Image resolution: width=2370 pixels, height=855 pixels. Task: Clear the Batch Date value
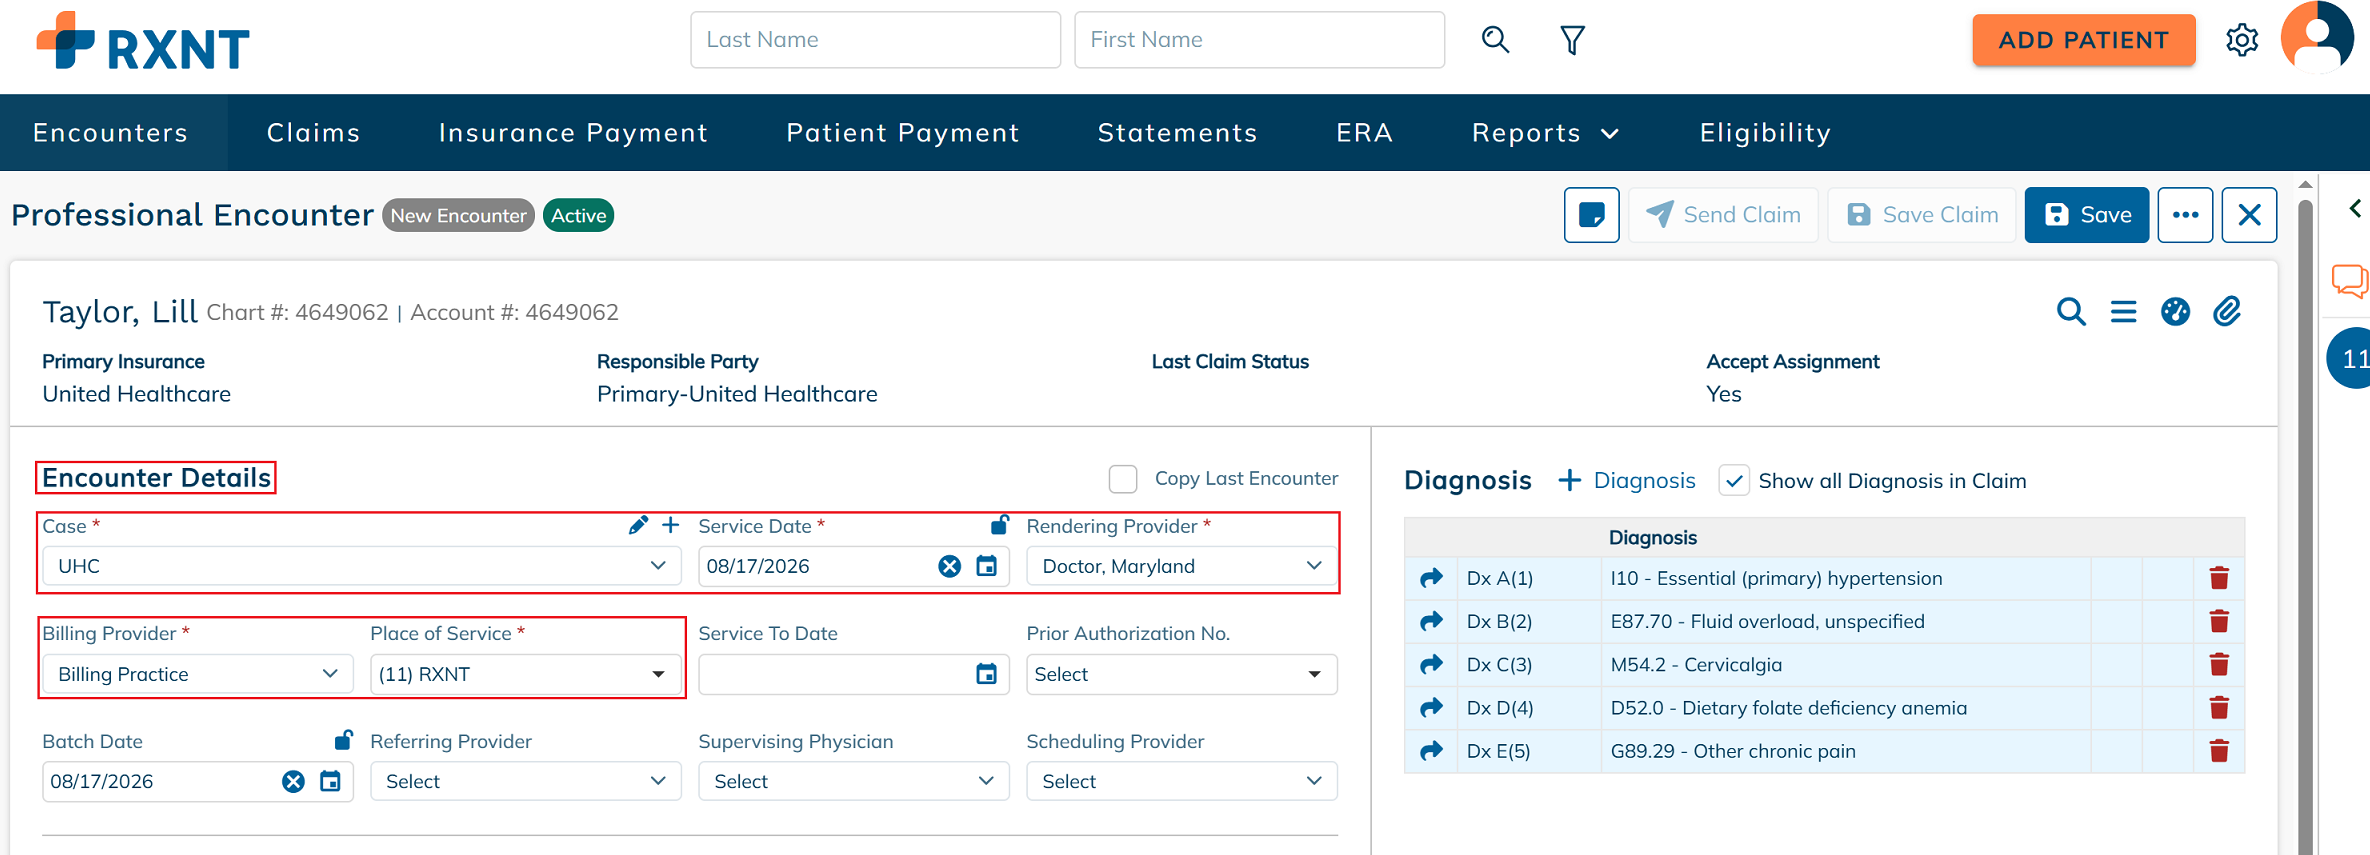[x=293, y=782]
